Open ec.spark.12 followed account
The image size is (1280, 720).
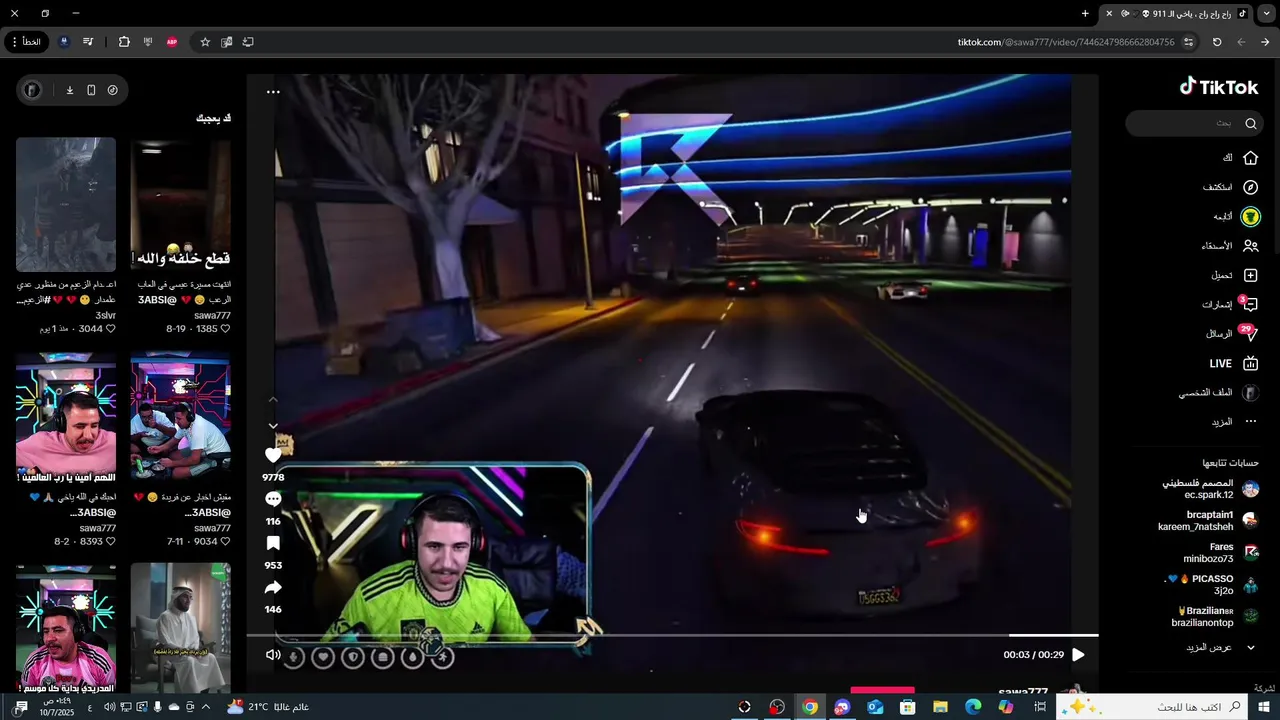click(1208, 489)
